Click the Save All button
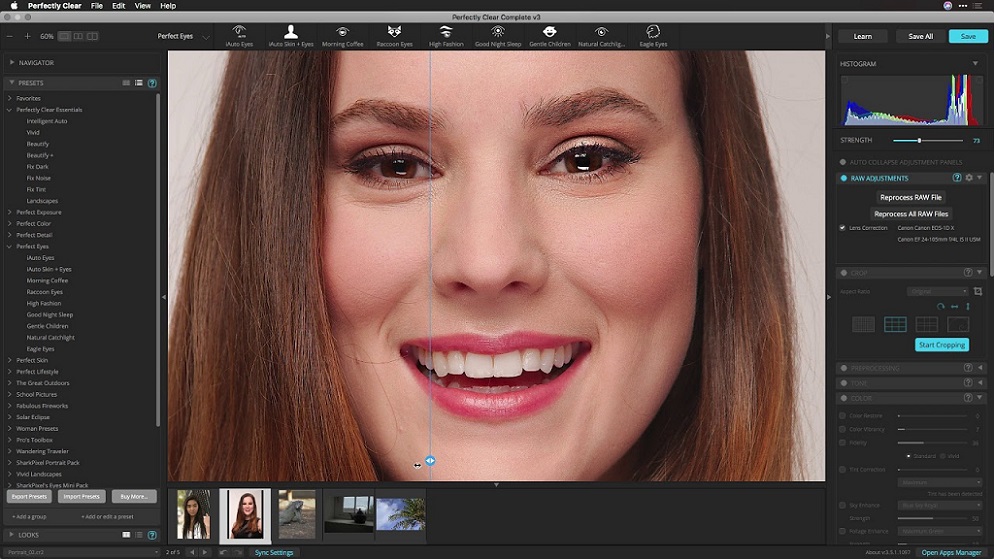This screenshot has height=559, width=994. click(x=920, y=36)
